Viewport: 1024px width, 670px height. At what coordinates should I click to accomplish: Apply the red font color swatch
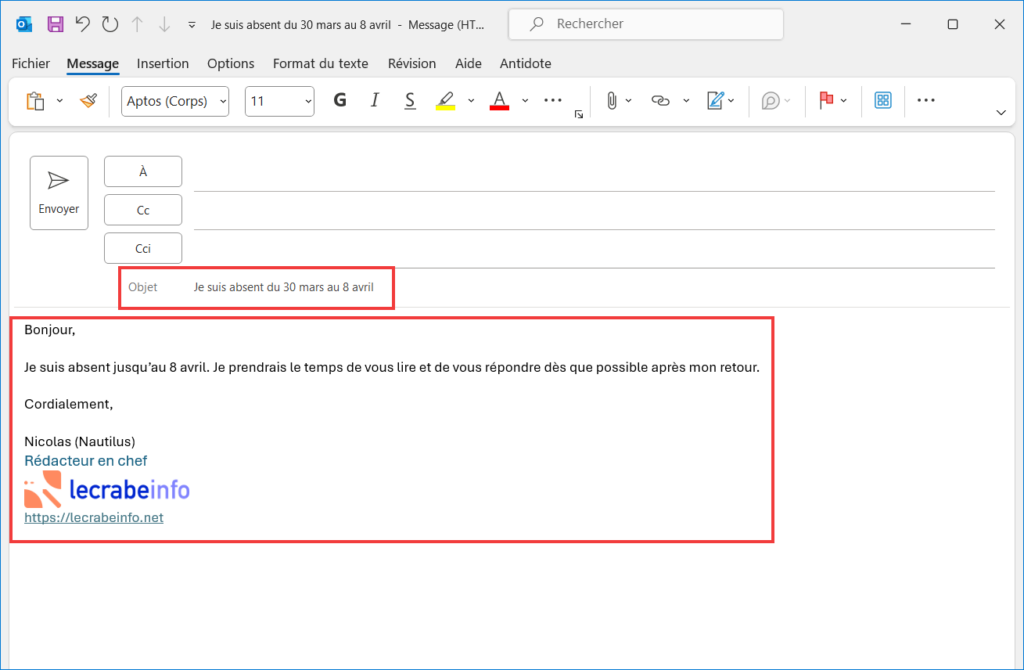click(500, 100)
